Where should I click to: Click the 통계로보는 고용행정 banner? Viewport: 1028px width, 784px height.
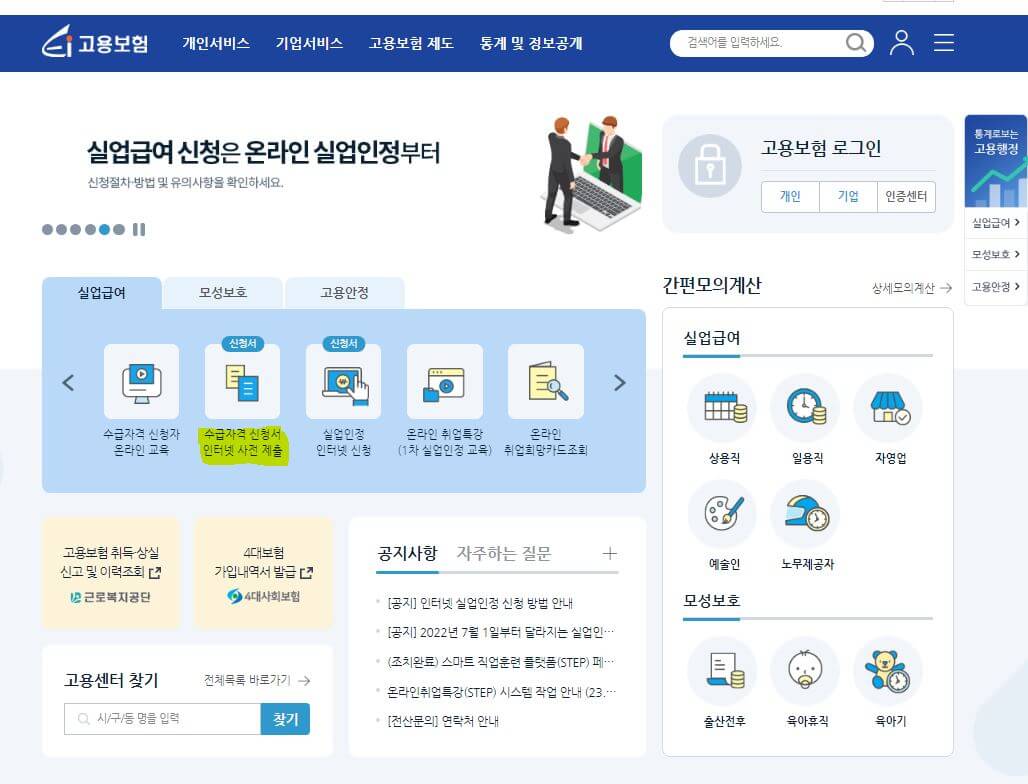tap(995, 161)
